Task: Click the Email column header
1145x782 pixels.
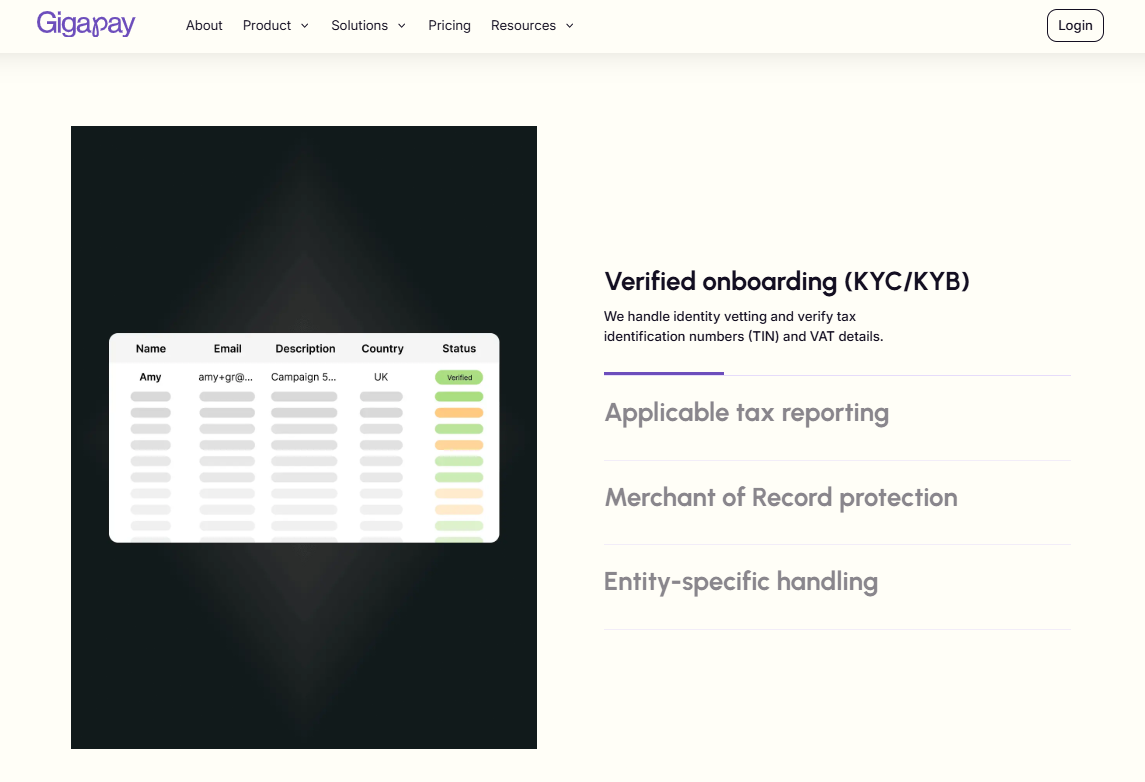Action: [x=227, y=348]
